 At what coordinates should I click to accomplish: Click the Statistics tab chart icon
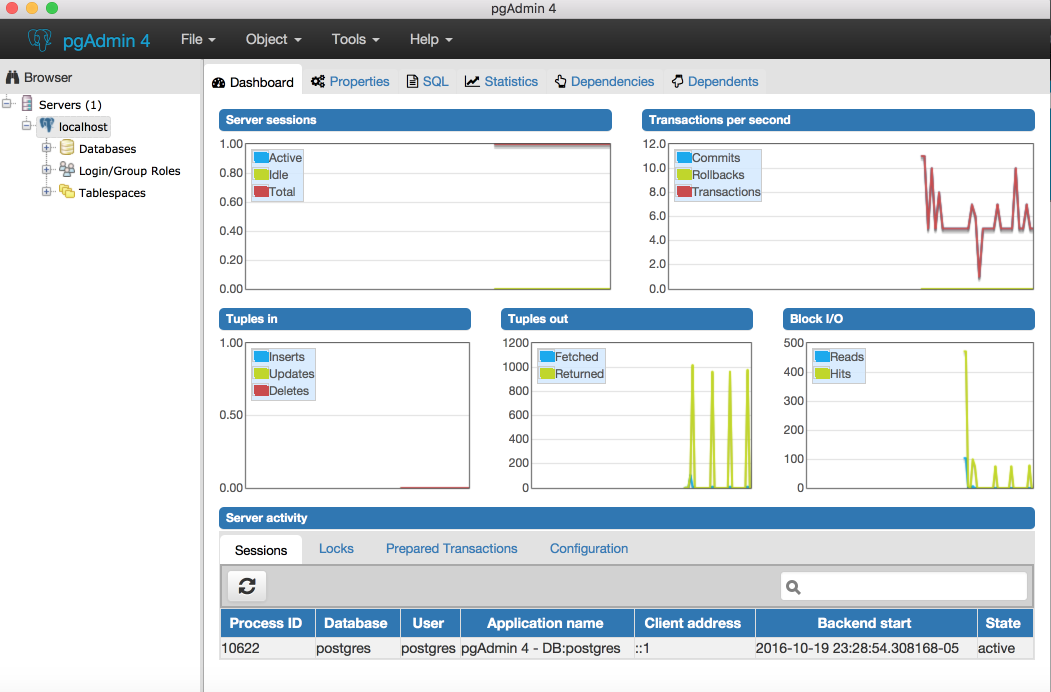(473, 81)
